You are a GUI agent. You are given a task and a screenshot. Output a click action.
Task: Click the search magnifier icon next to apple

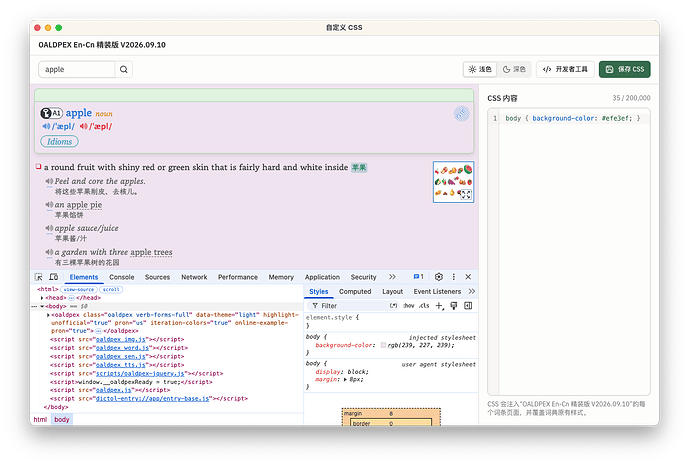tap(123, 69)
